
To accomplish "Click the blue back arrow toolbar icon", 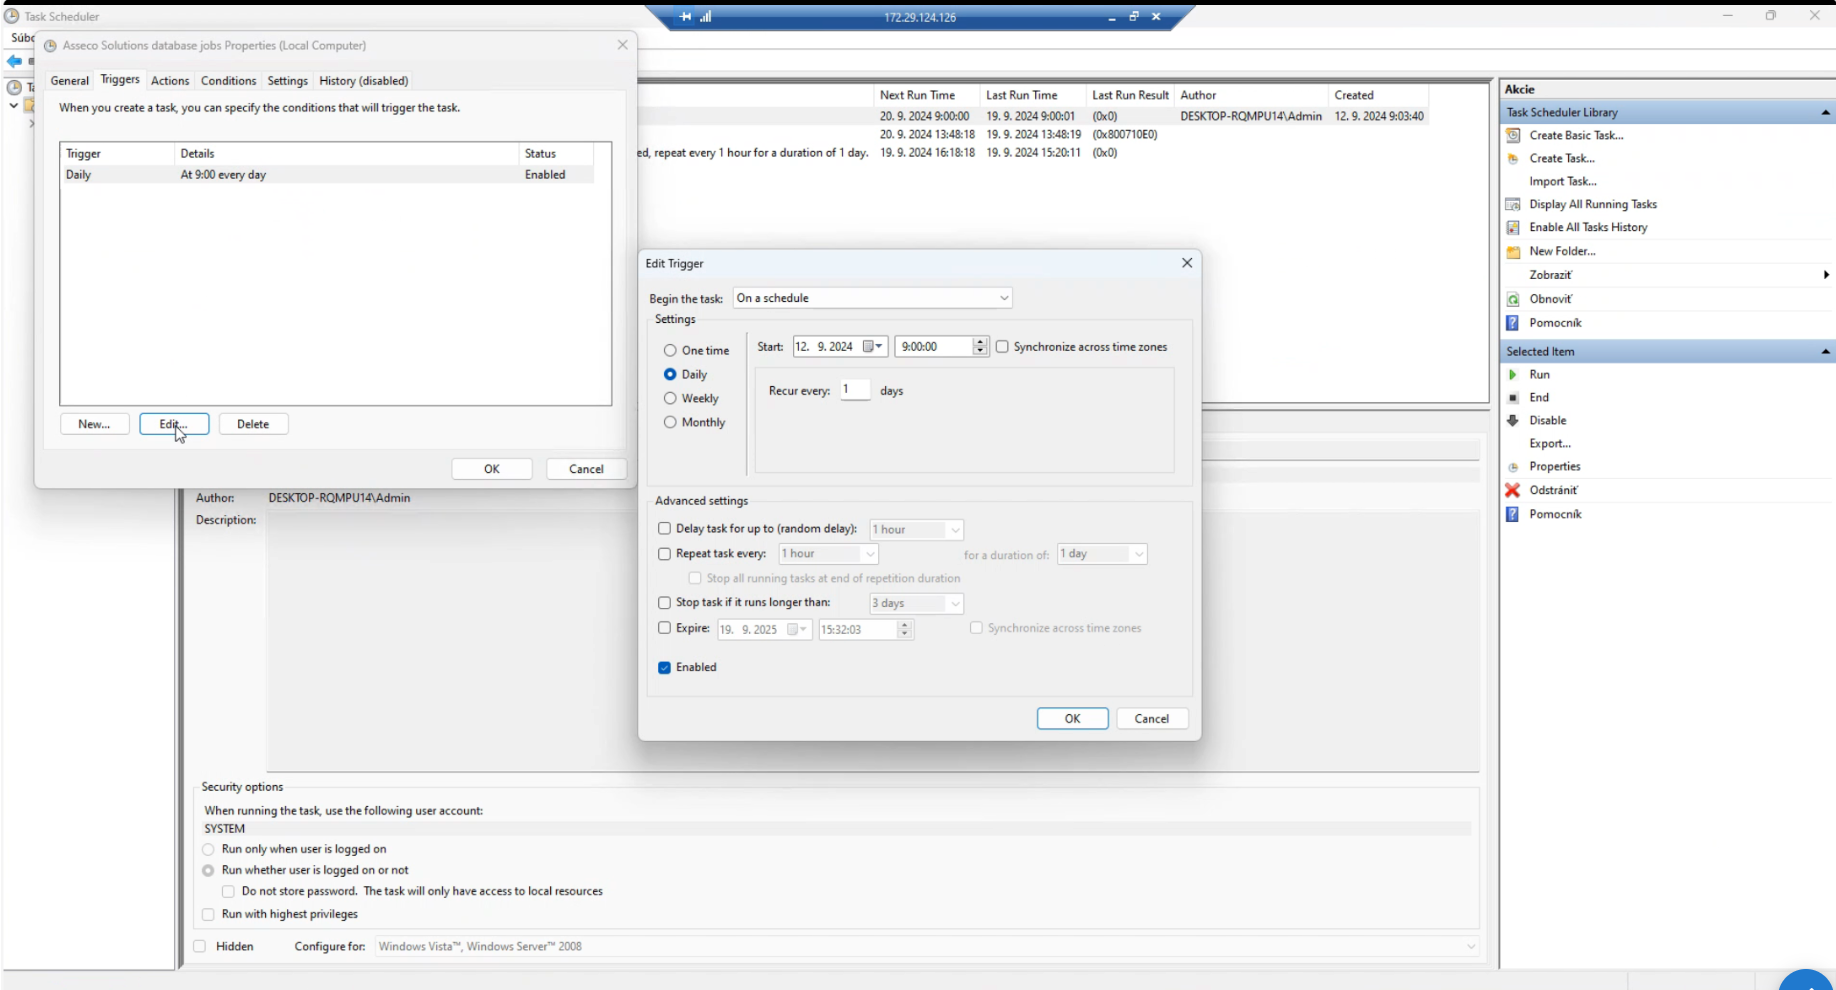I will coord(14,62).
